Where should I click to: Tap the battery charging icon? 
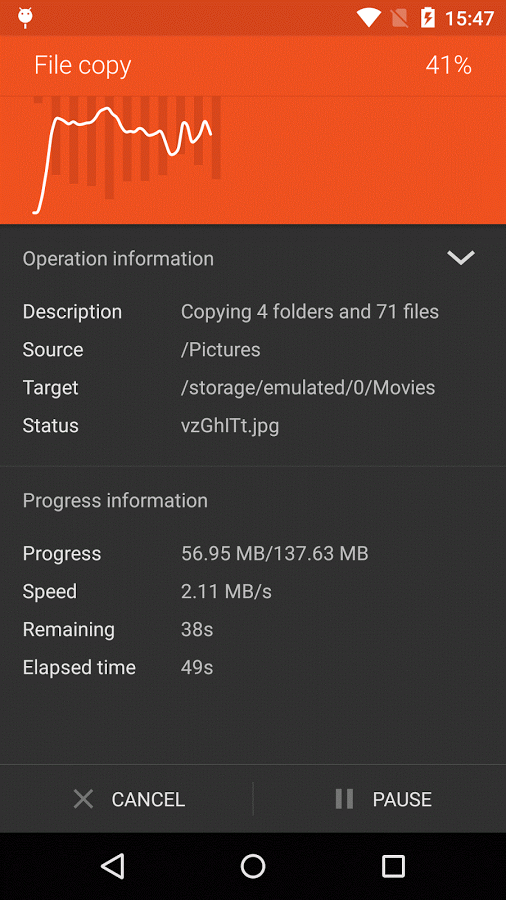[427, 18]
